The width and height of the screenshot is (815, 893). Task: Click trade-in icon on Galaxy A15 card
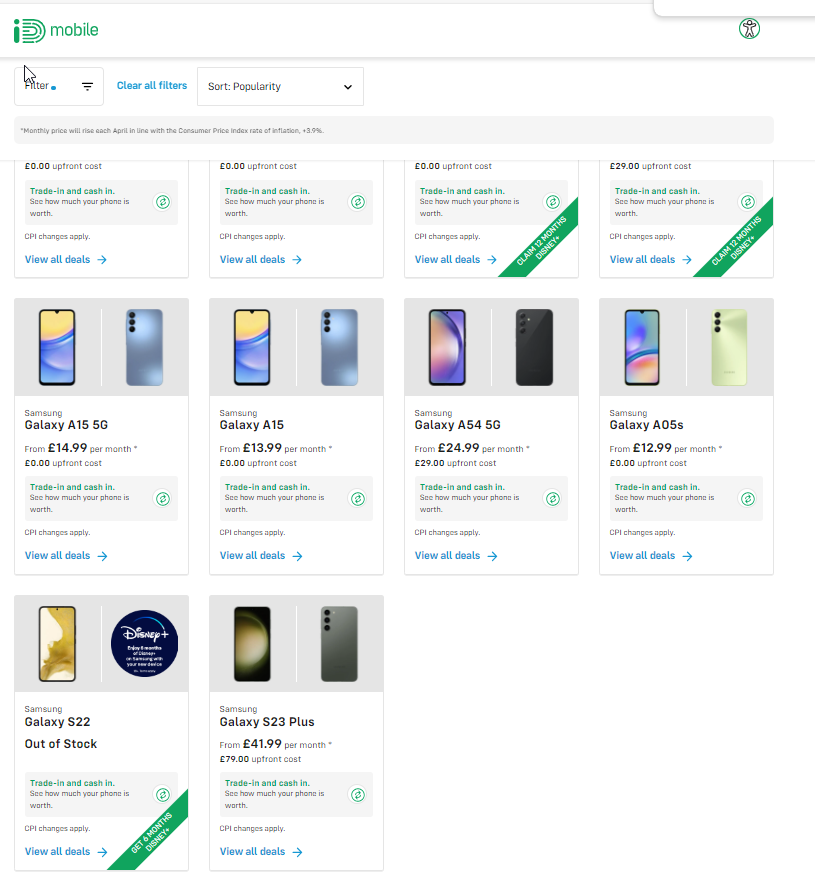point(358,499)
